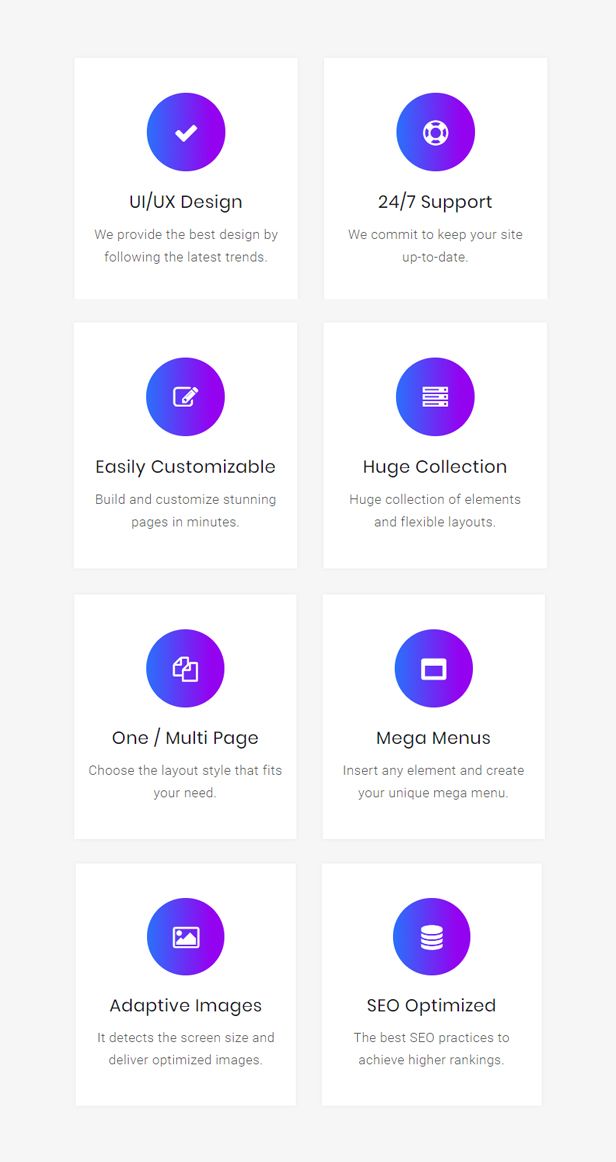Click the picture icon for Adaptive Images

(186, 937)
